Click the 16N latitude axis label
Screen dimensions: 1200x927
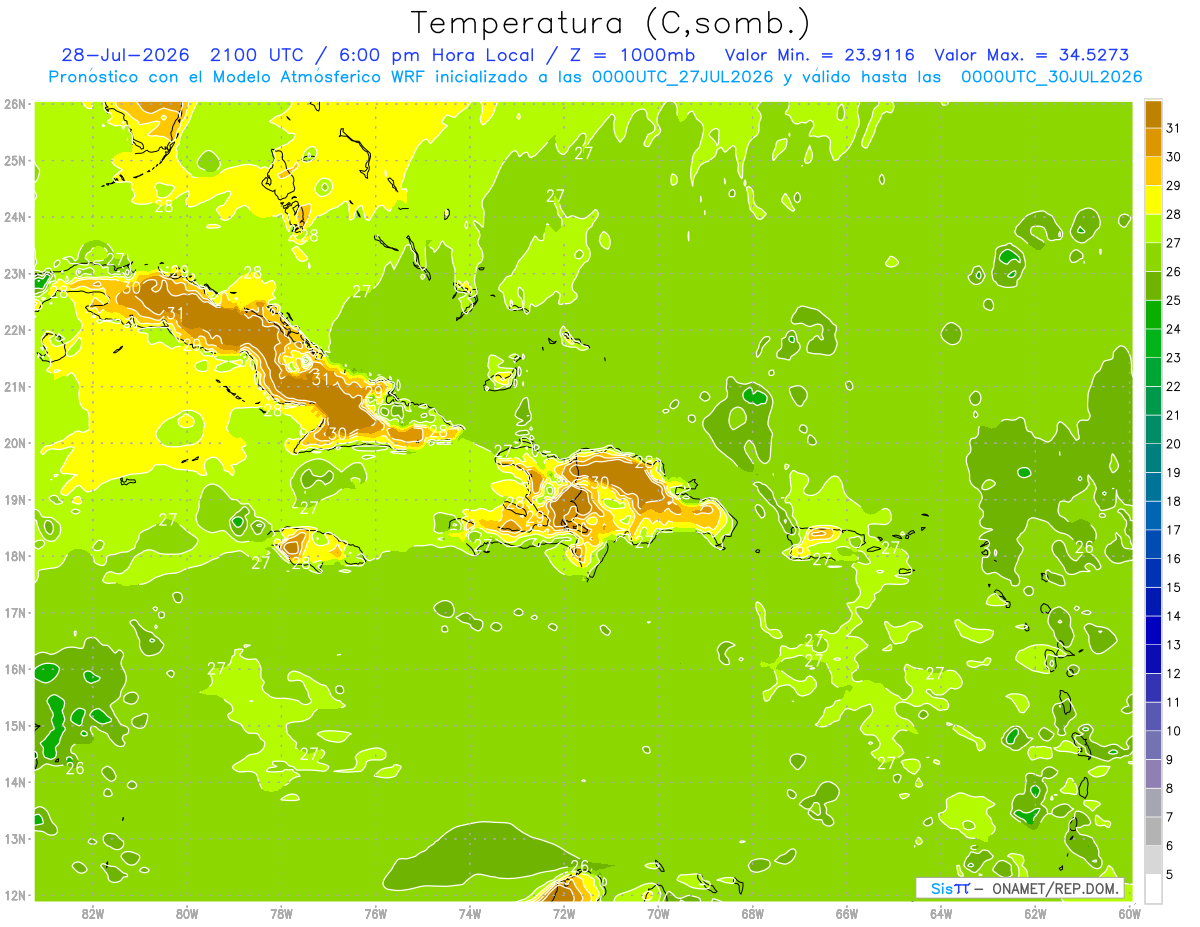(x=15, y=669)
